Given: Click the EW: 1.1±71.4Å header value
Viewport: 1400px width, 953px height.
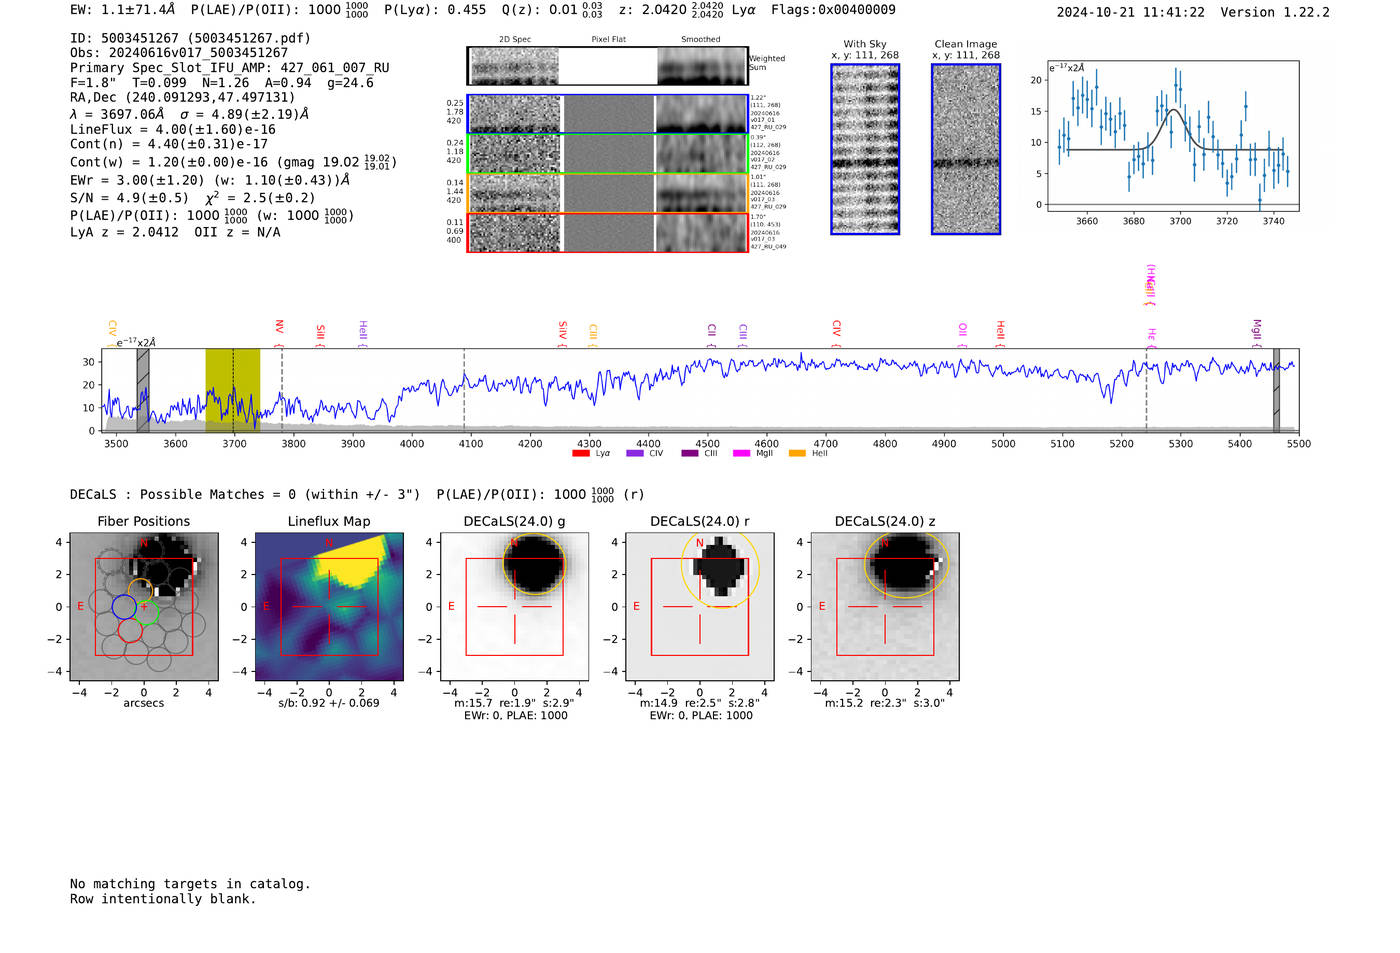Looking at the screenshot, I should [x=122, y=10].
